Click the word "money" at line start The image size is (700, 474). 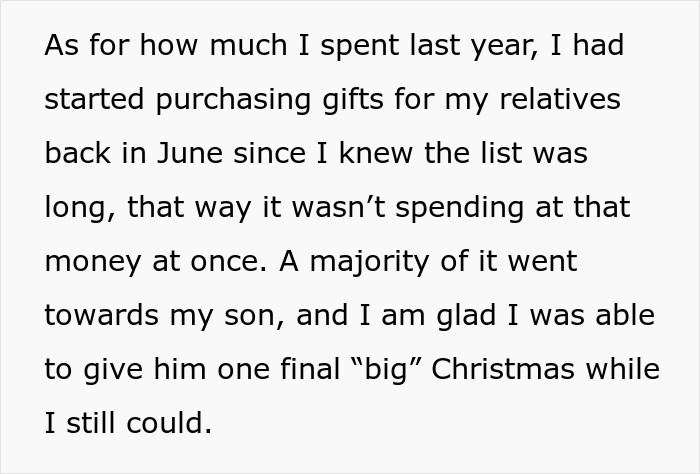coord(90,261)
